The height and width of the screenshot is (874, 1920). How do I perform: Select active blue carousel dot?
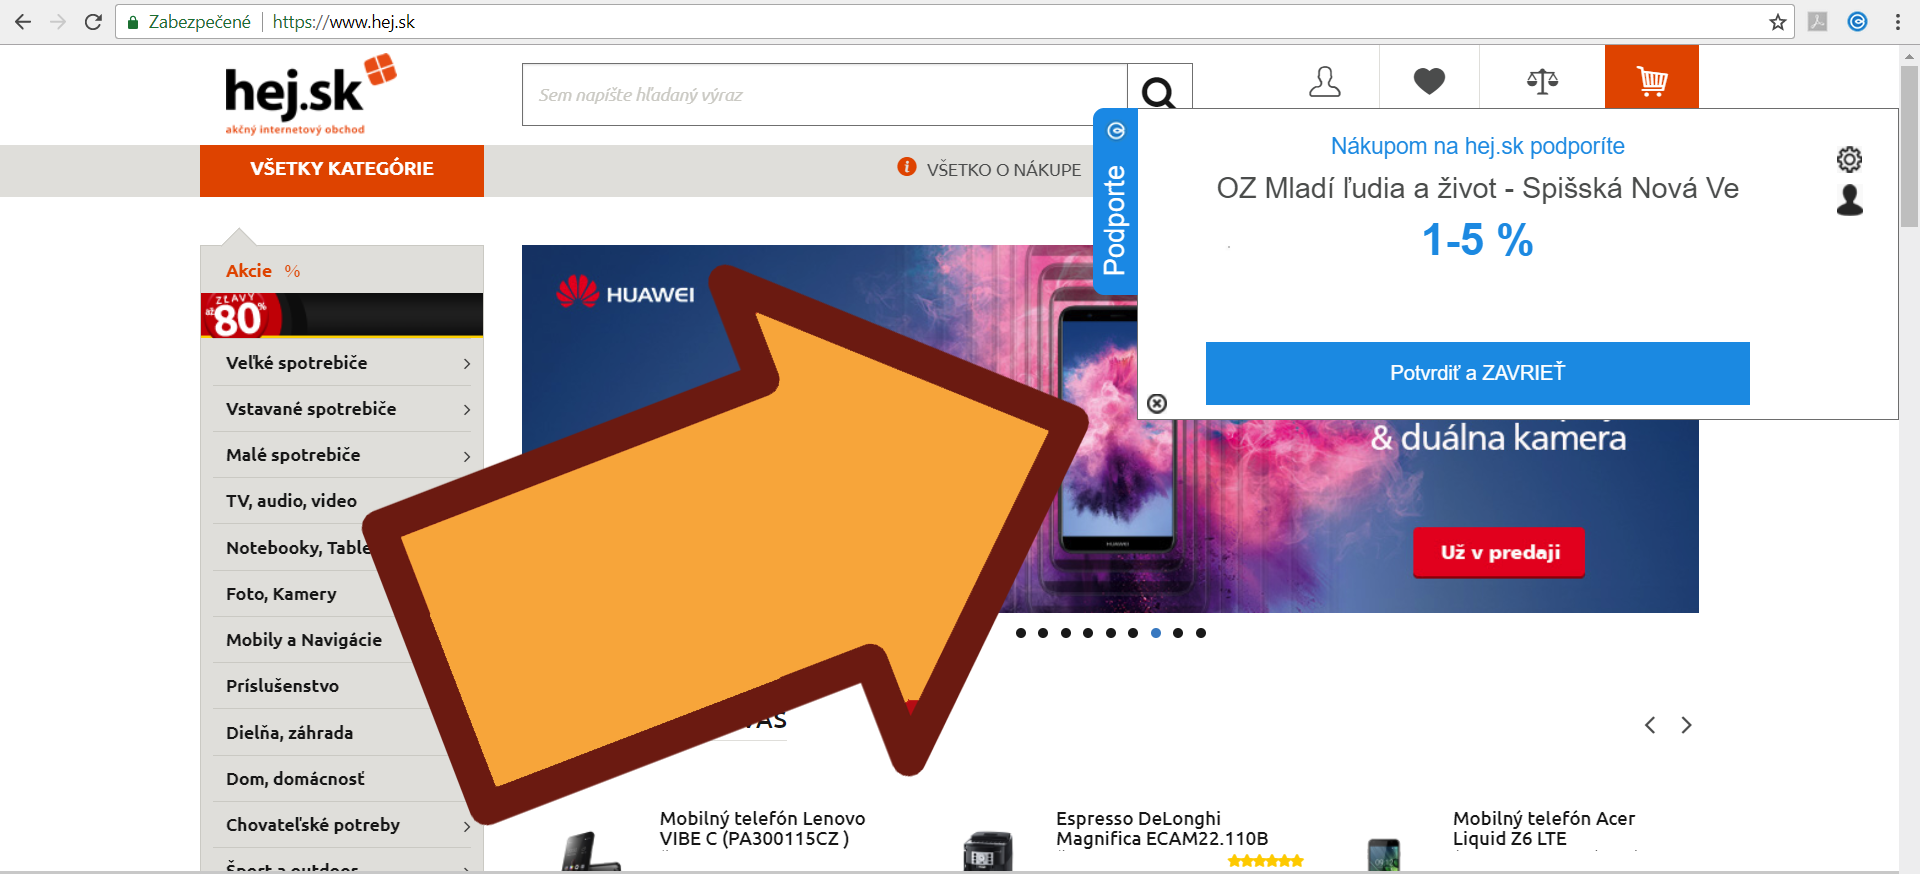[x=1156, y=633]
